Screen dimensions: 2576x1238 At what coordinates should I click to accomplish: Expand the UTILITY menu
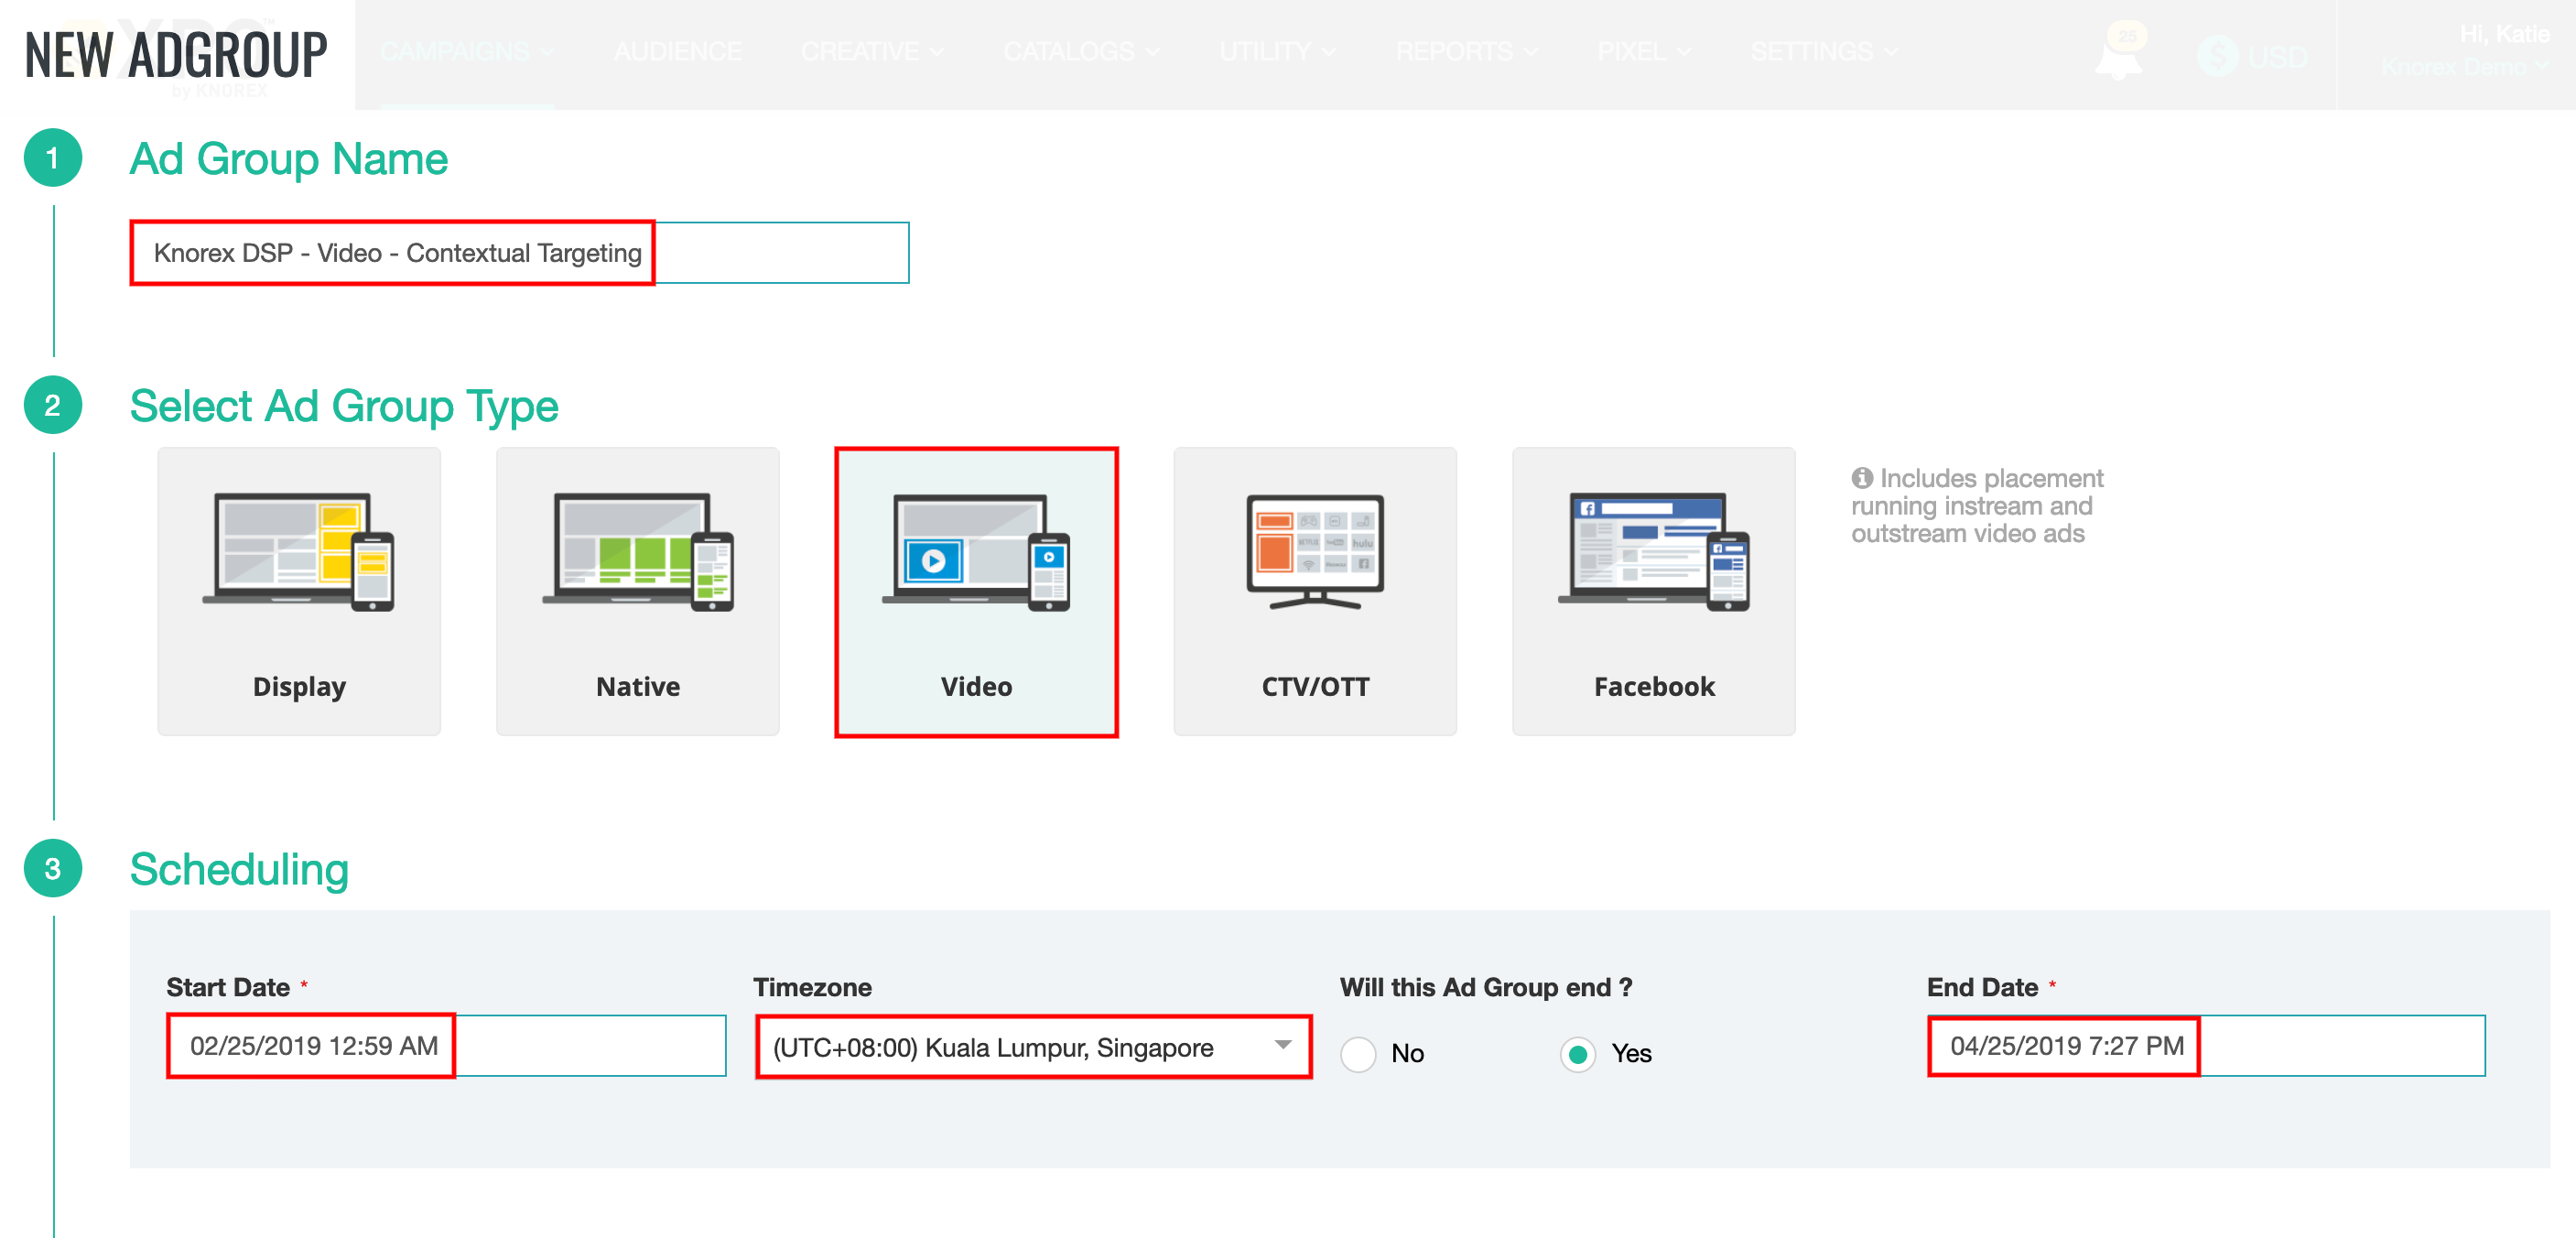point(1277,51)
